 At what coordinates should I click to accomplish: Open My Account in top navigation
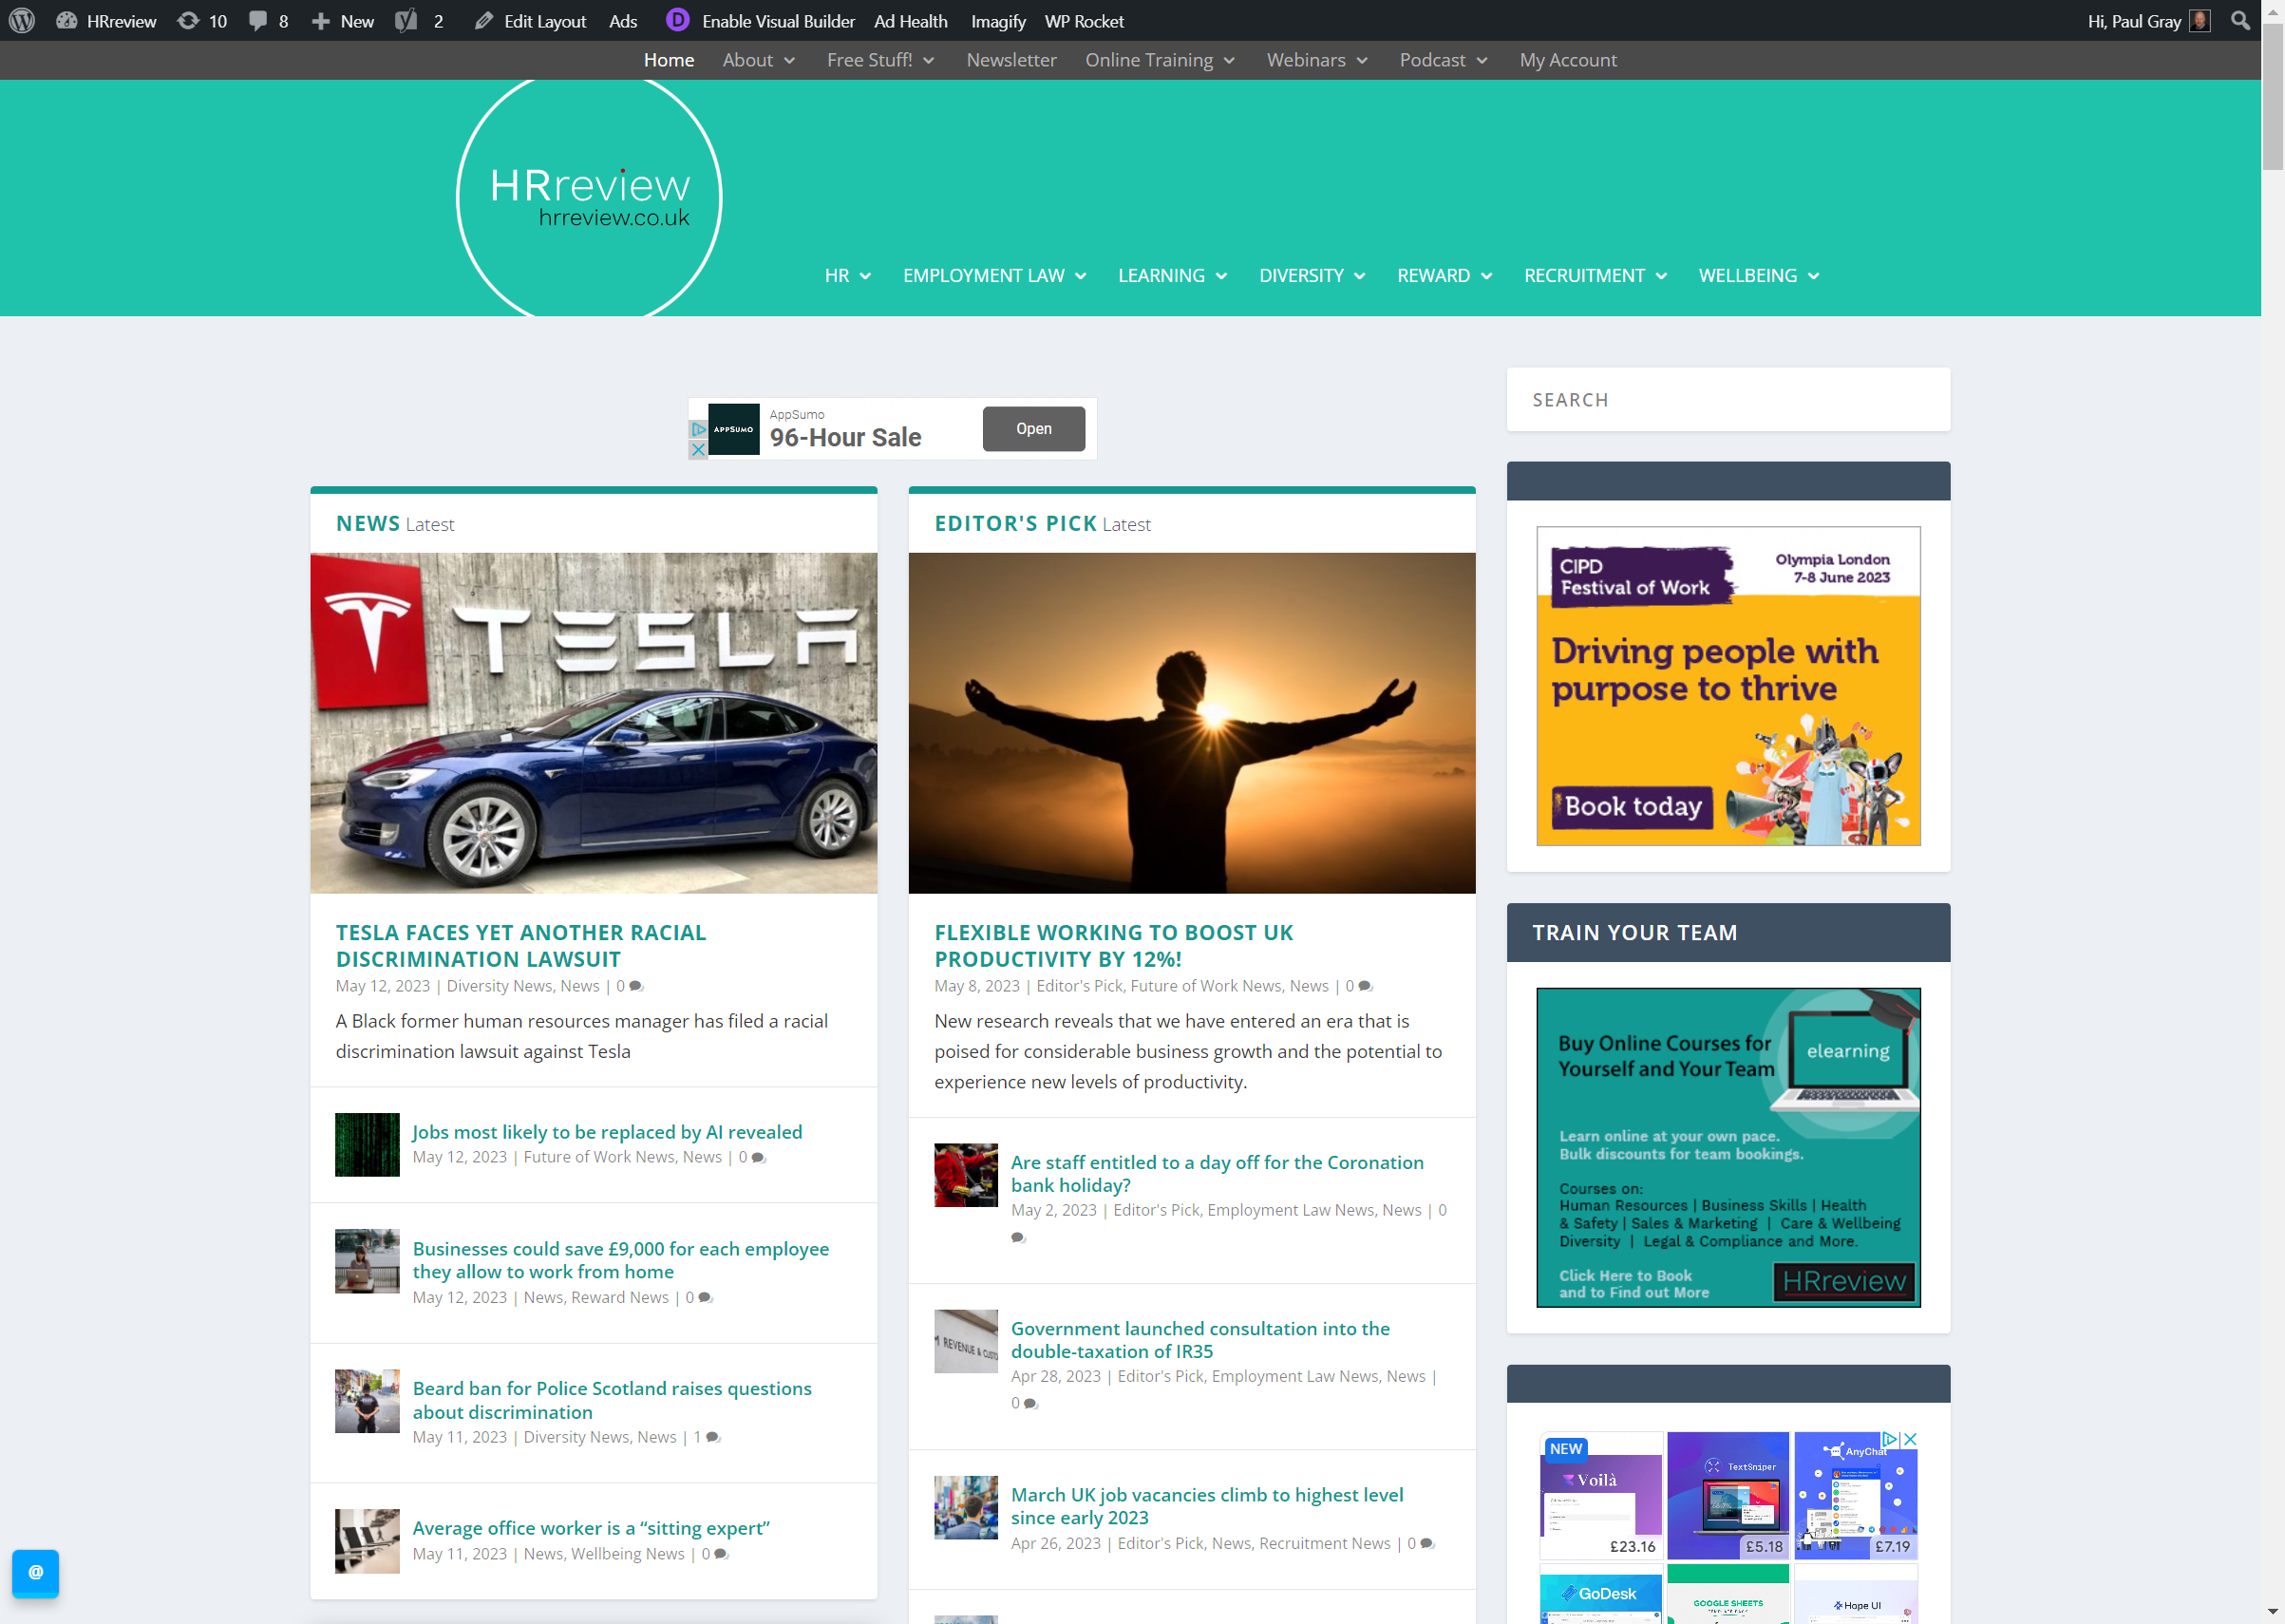click(x=1568, y=60)
